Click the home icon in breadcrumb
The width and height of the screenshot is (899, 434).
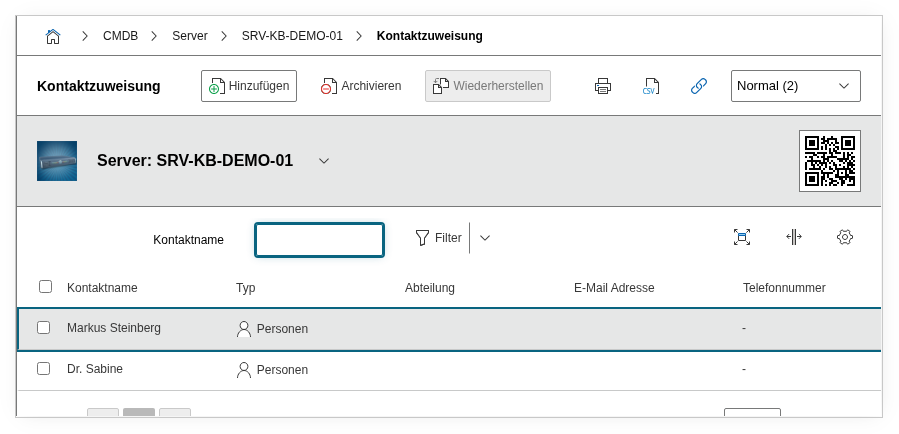(53, 36)
